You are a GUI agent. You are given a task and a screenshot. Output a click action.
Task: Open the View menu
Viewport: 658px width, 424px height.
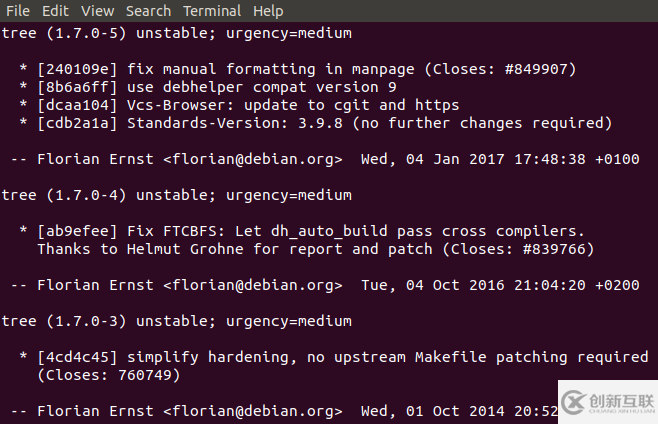(x=97, y=11)
